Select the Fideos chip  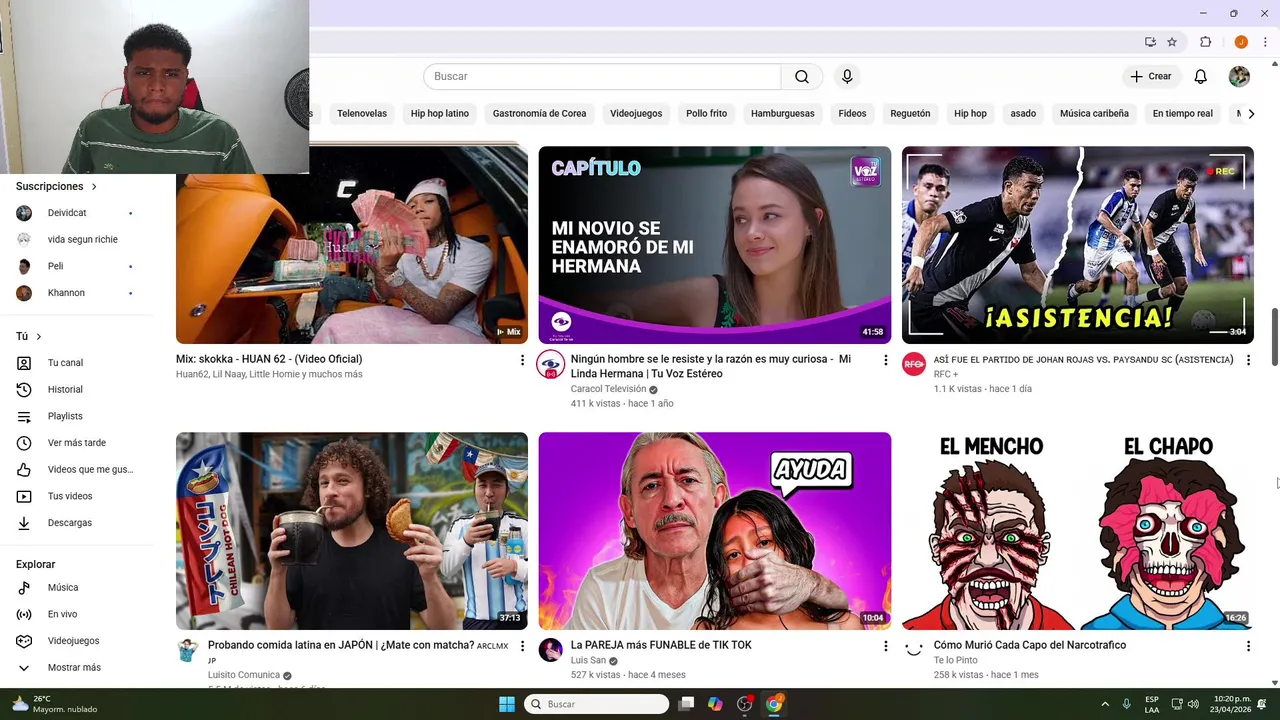(852, 114)
